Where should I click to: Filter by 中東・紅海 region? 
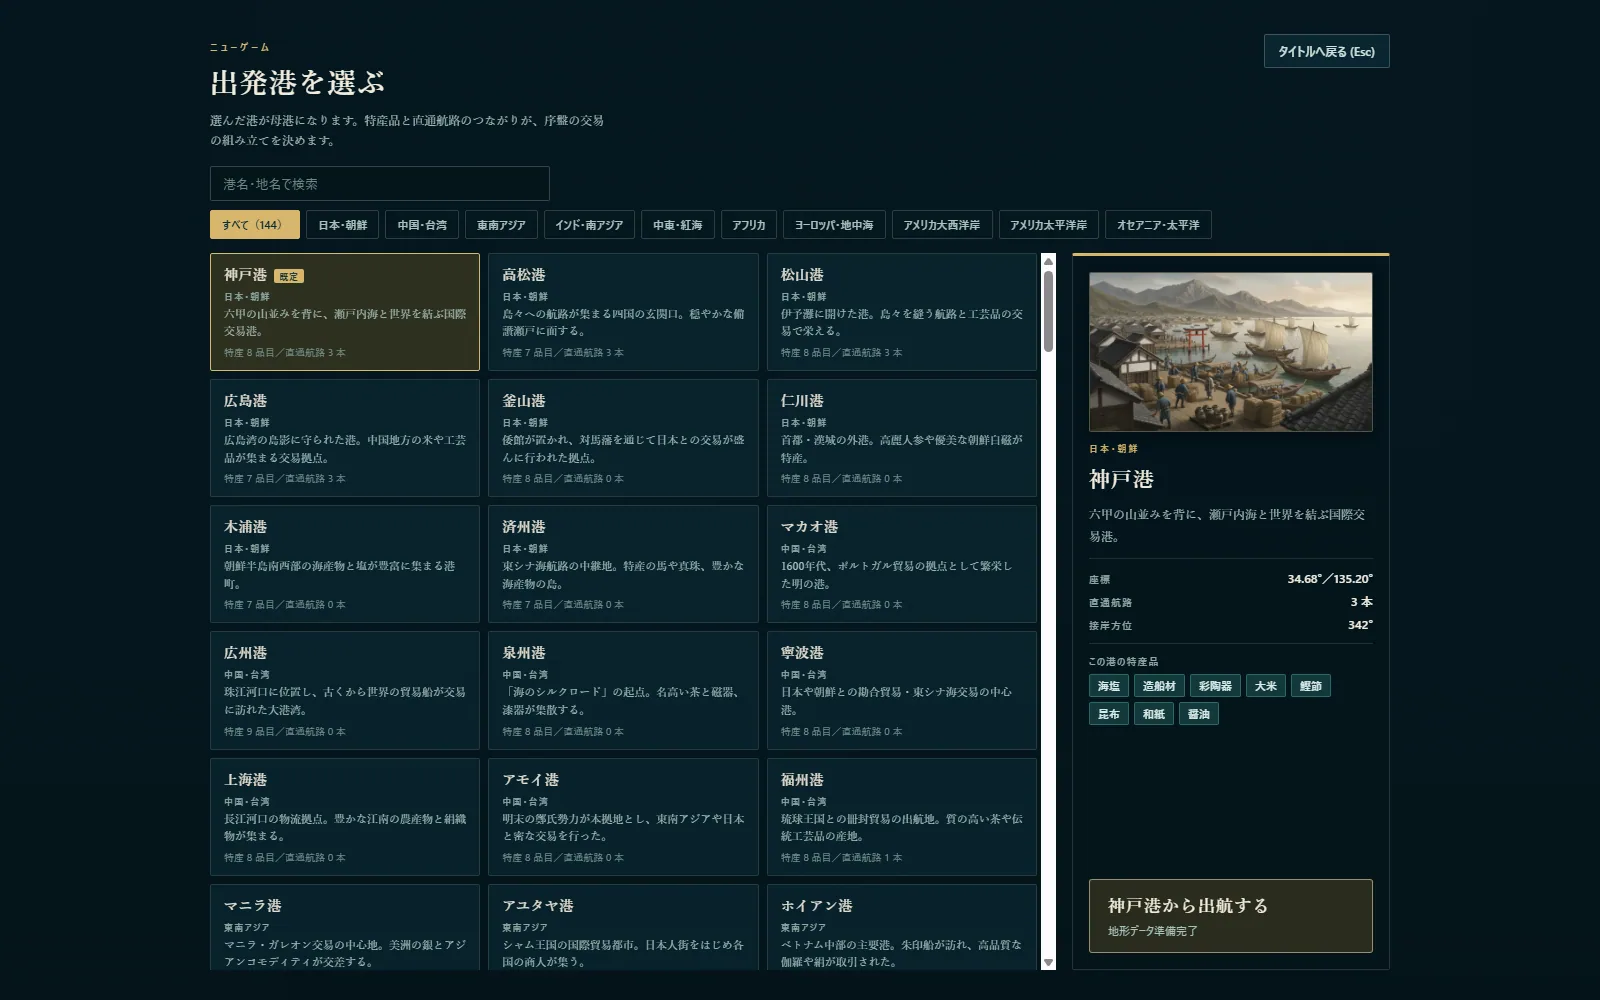678,225
